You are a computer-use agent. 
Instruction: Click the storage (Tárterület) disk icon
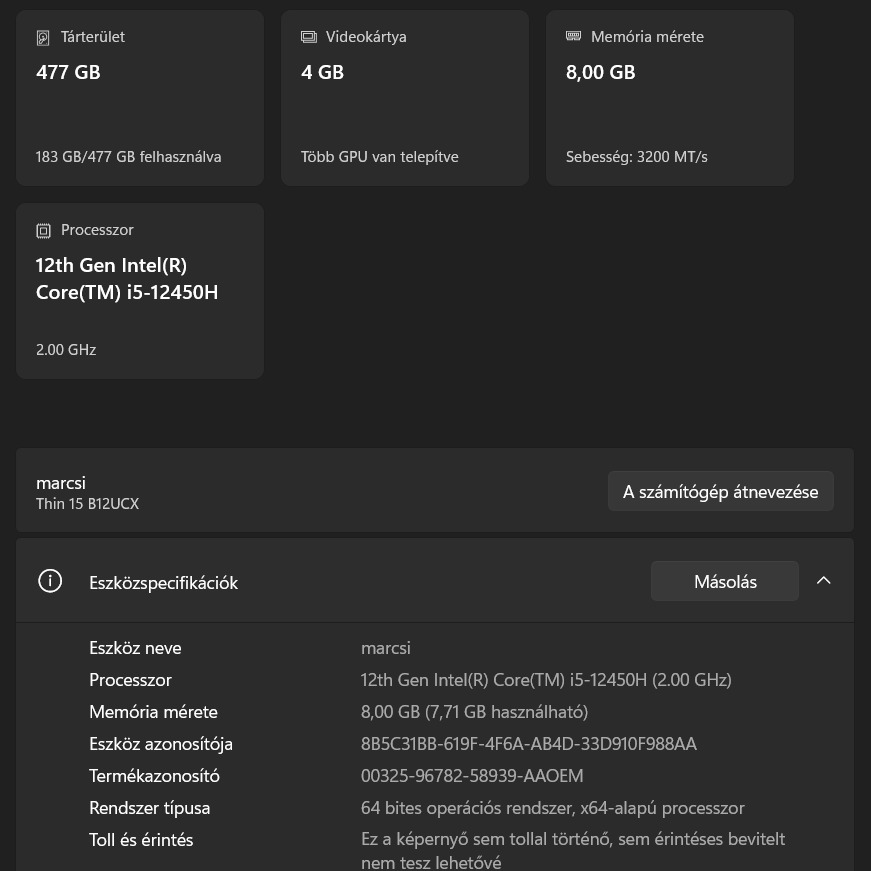pos(43,38)
